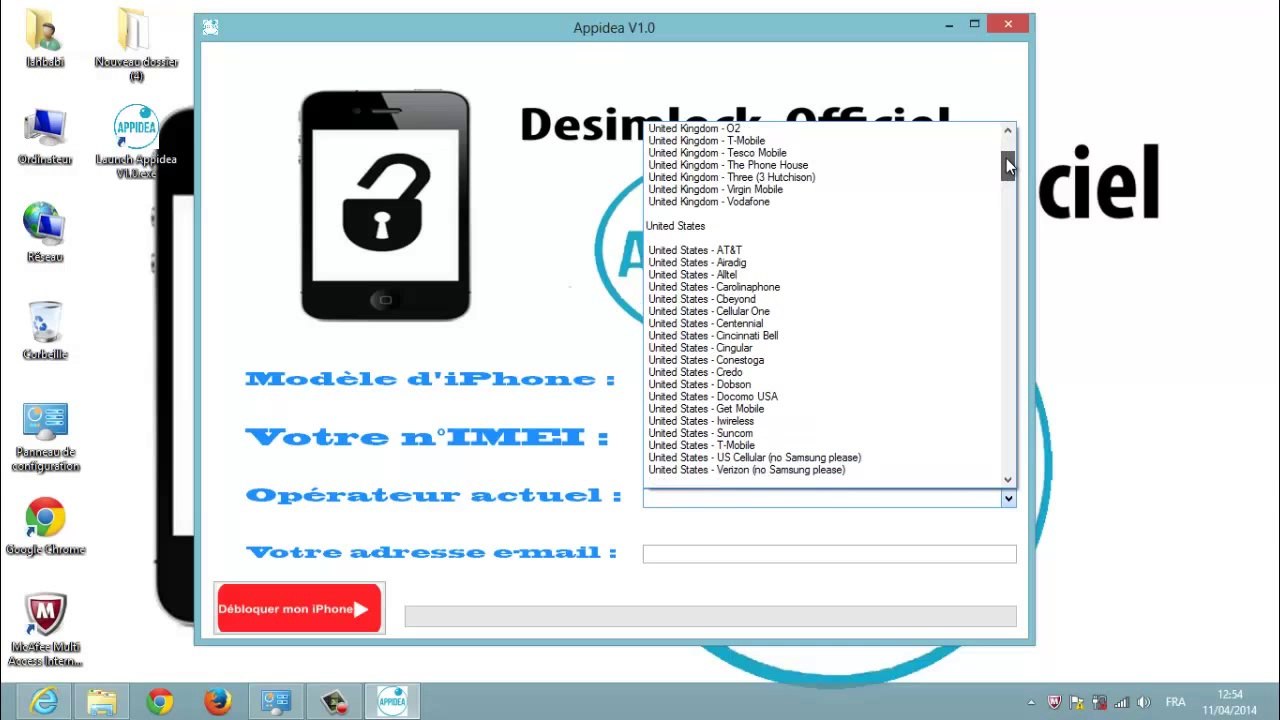The height and width of the screenshot is (720, 1280).
Task: Click the Appidea window title bar icon
Action: tap(210, 27)
